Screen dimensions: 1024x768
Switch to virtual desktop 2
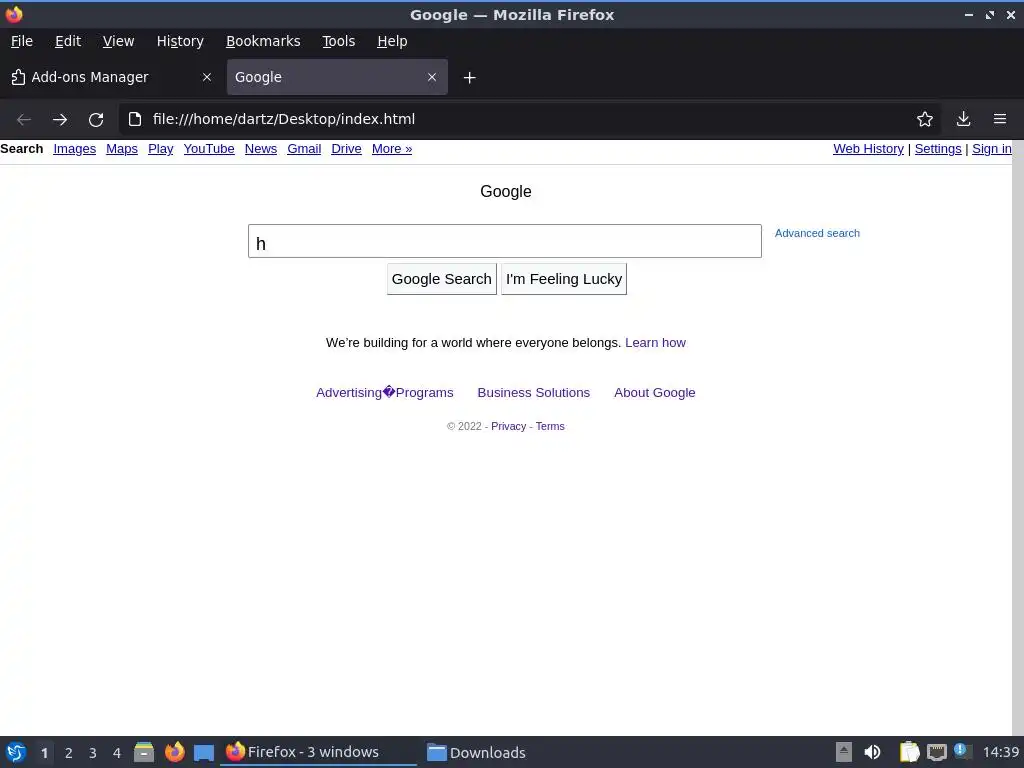tap(69, 753)
